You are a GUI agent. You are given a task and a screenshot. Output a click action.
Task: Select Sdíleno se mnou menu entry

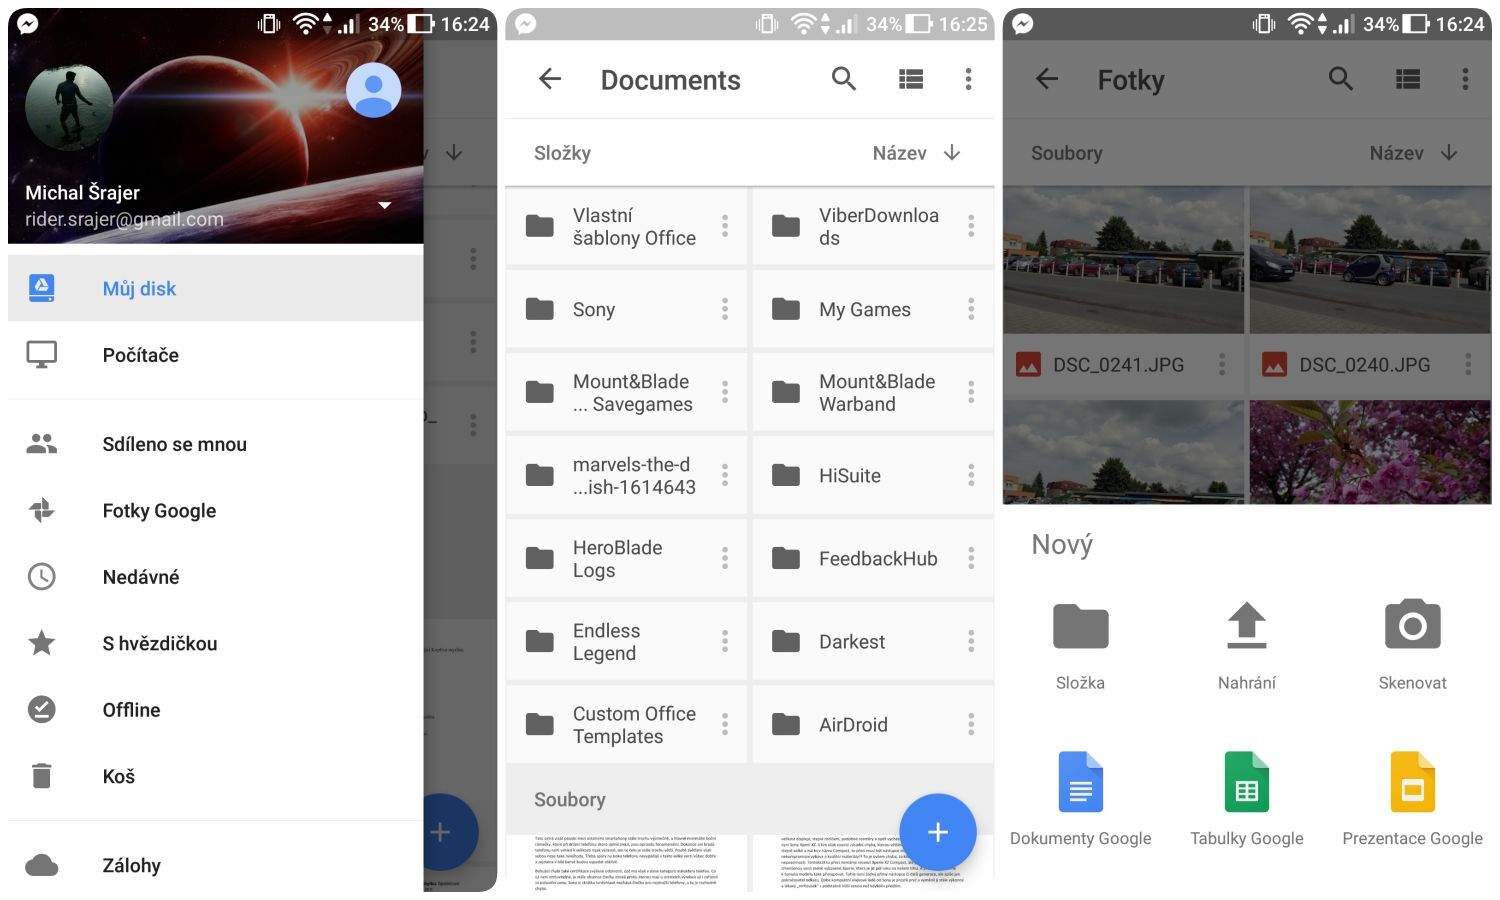(175, 444)
